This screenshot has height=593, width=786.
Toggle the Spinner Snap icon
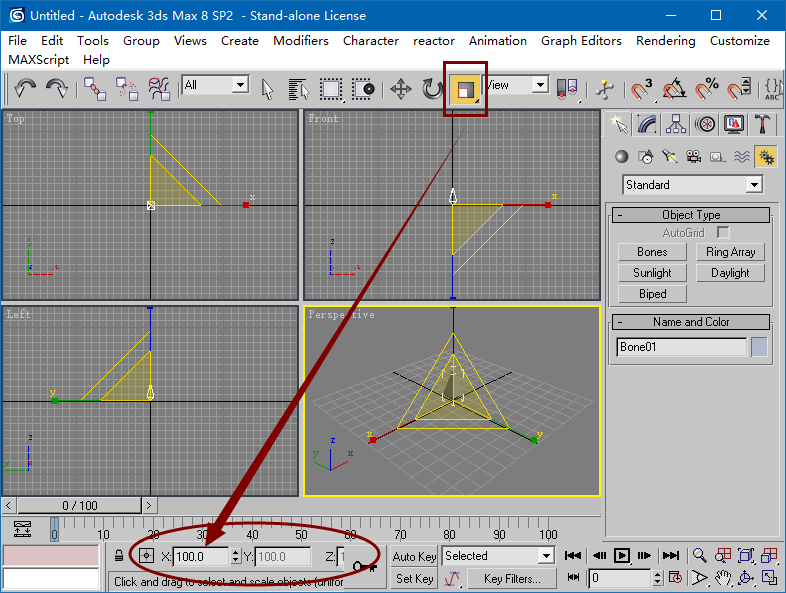pyautogui.click(x=739, y=89)
